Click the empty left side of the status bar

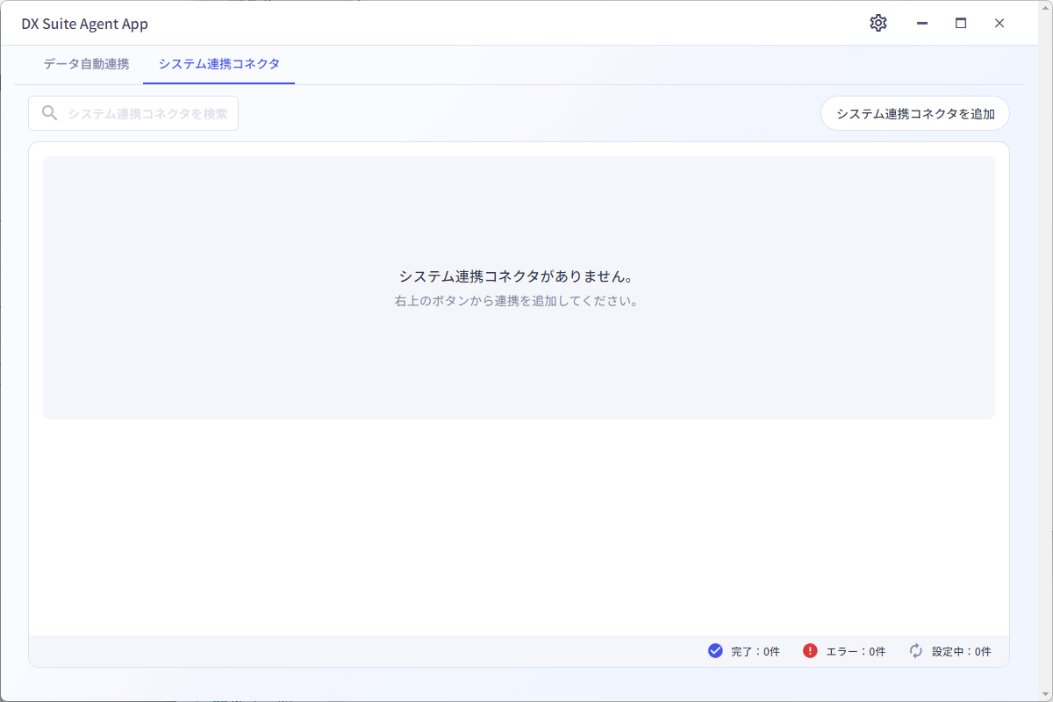pos(300,651)
